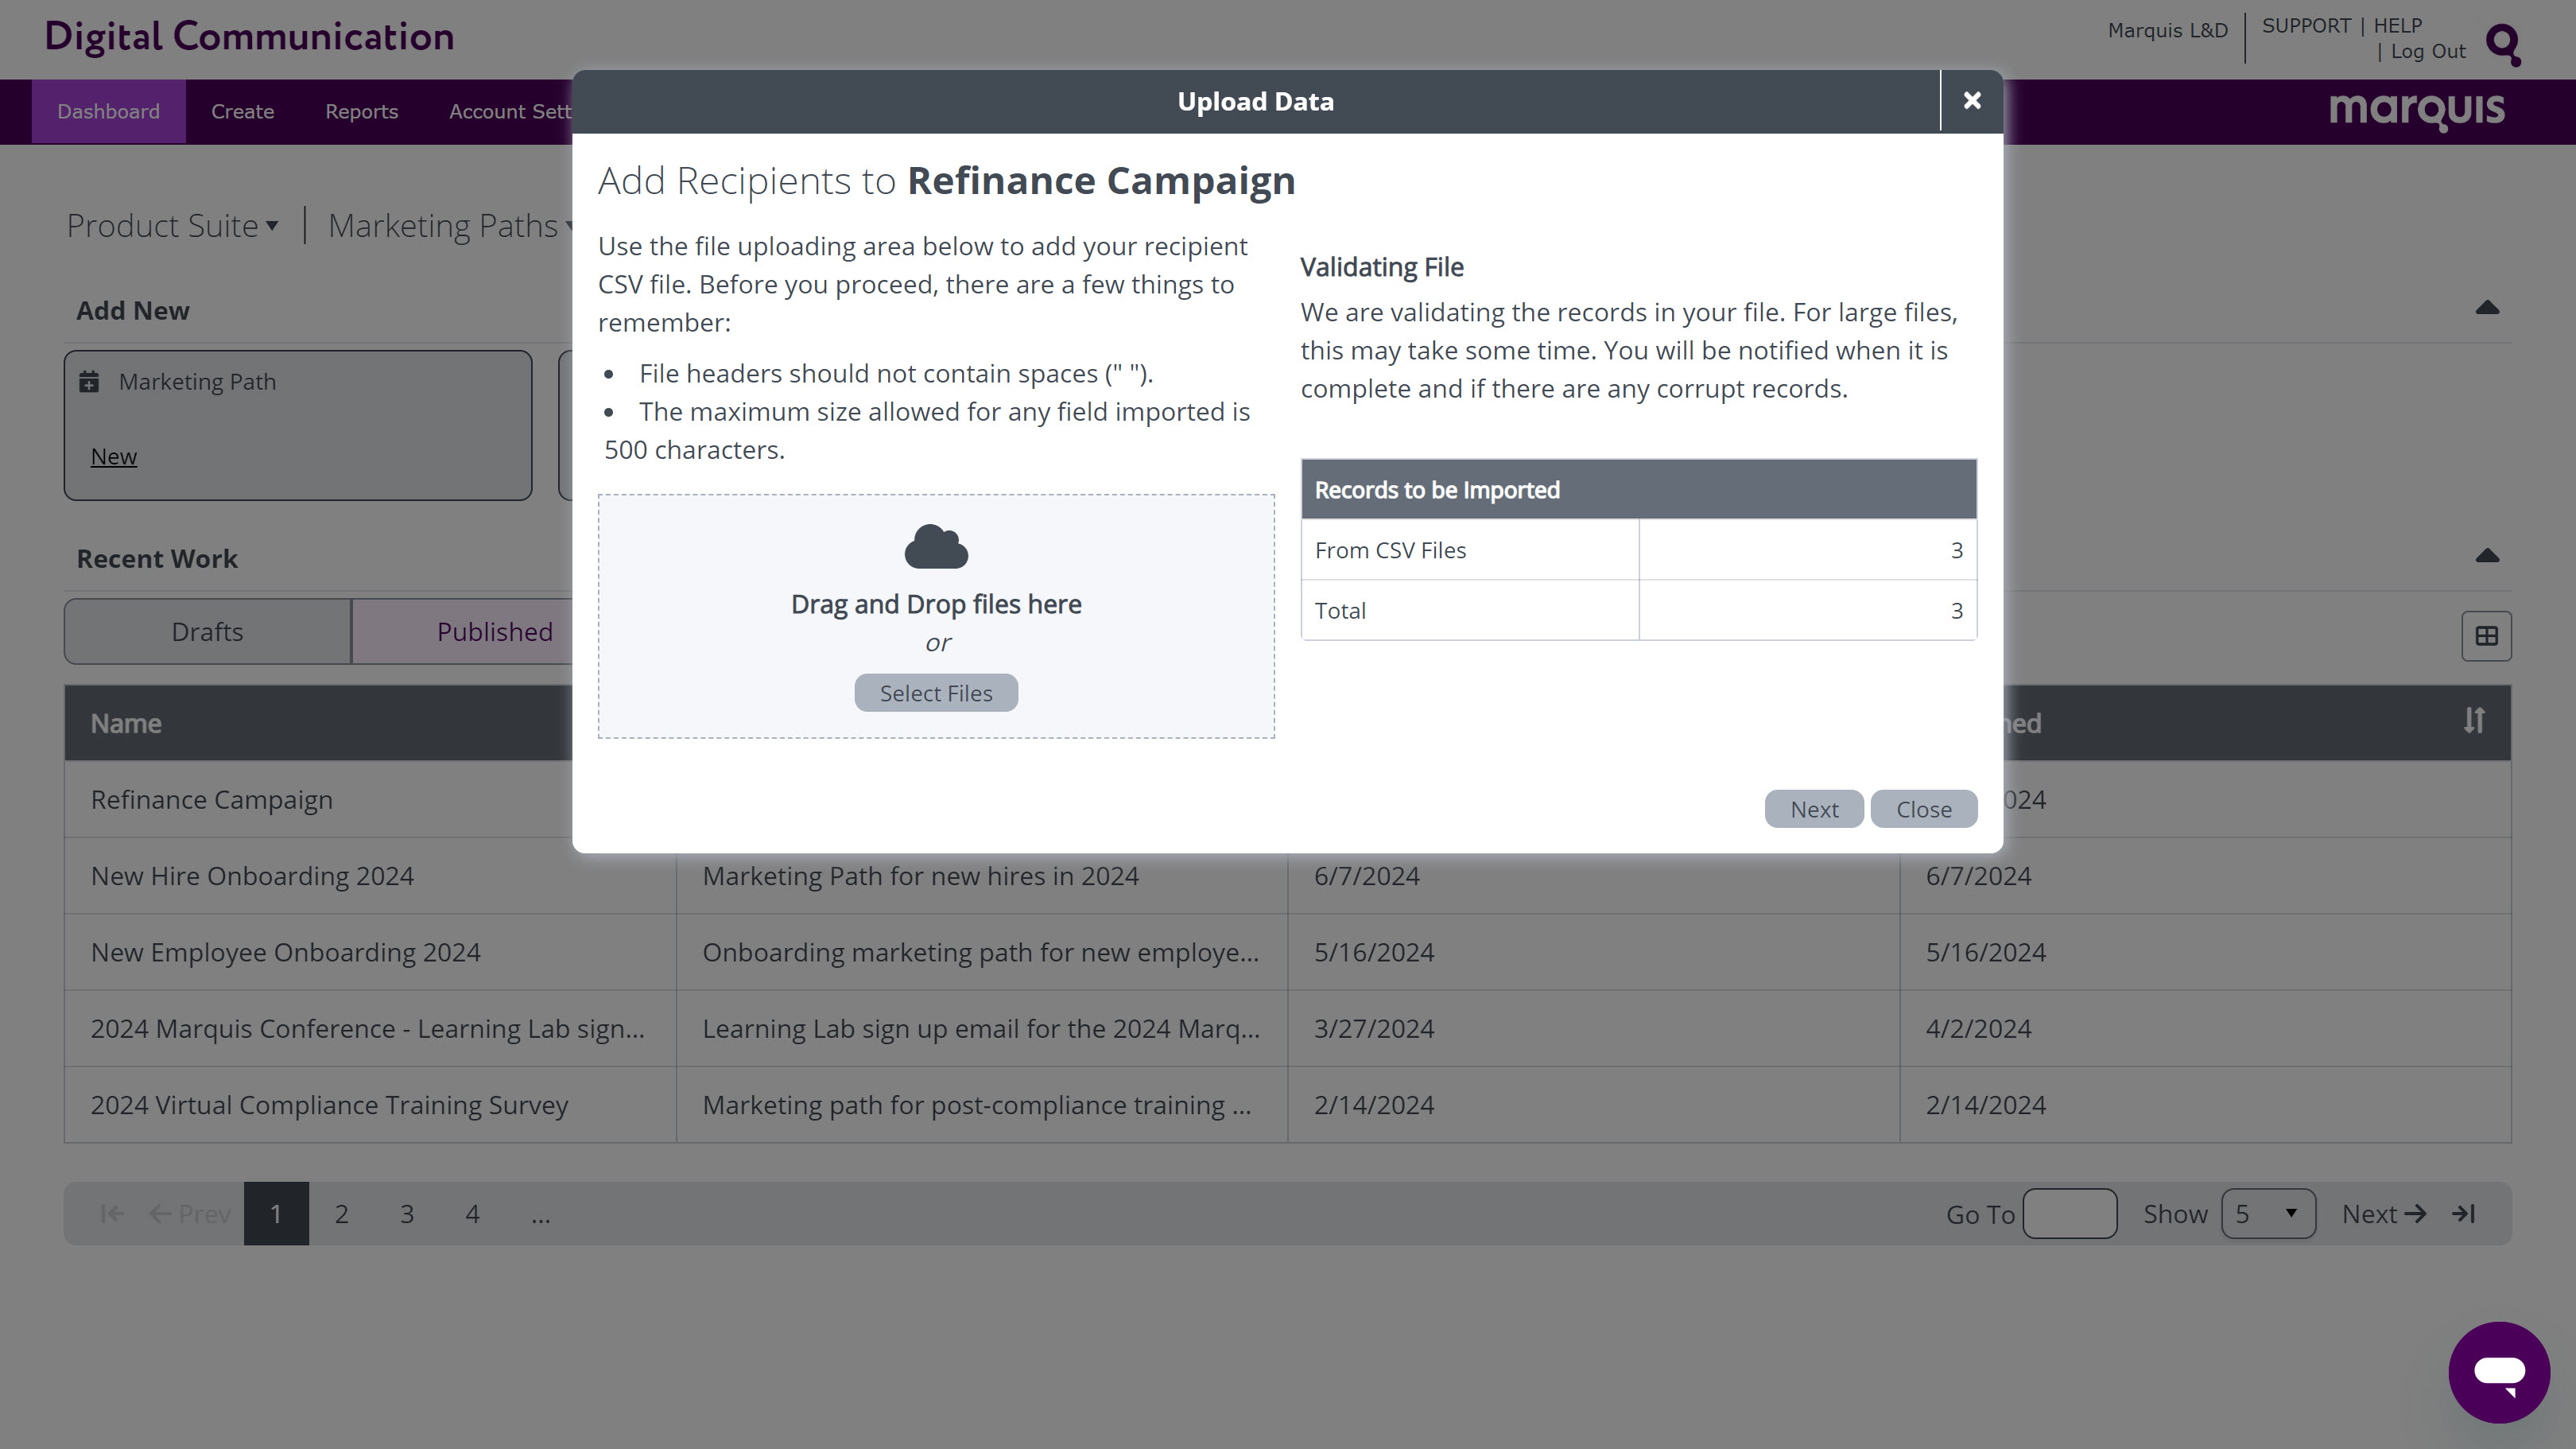
Task: Collapse the Recent Work section
Action: (x=2487, y=556)
